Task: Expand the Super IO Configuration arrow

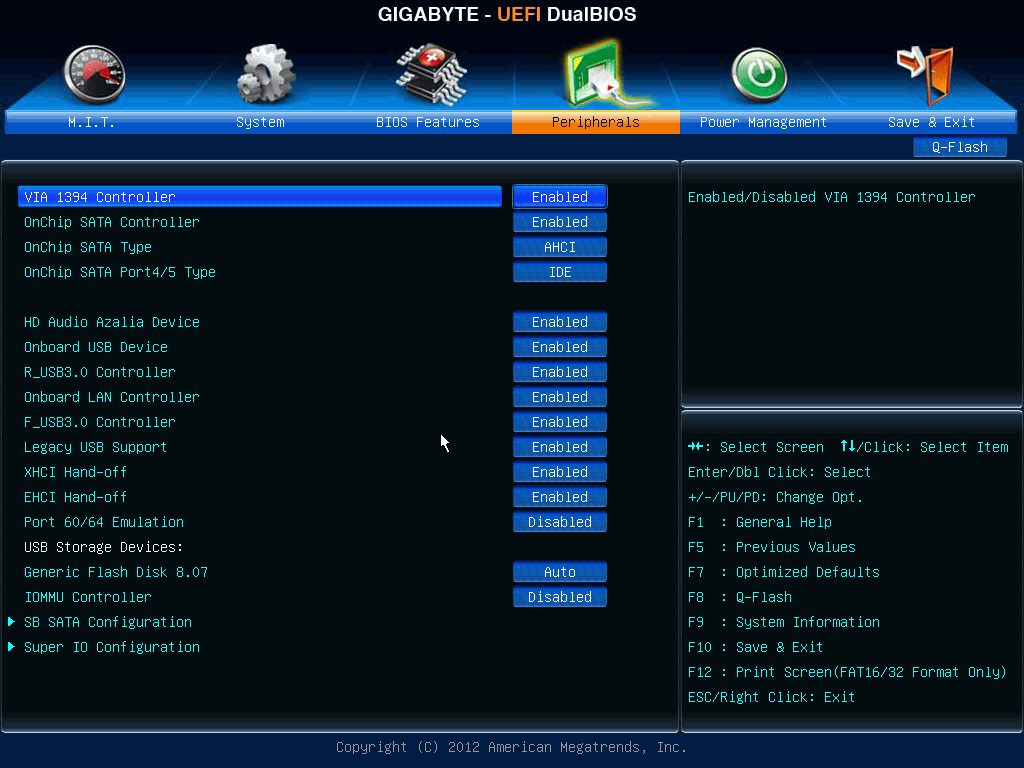Action: click(x=12, y=647)
